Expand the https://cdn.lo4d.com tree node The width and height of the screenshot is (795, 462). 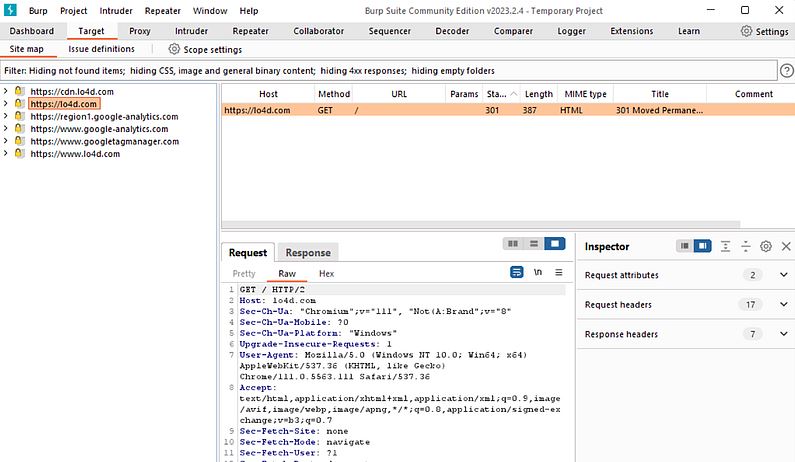tap(6, 91)
